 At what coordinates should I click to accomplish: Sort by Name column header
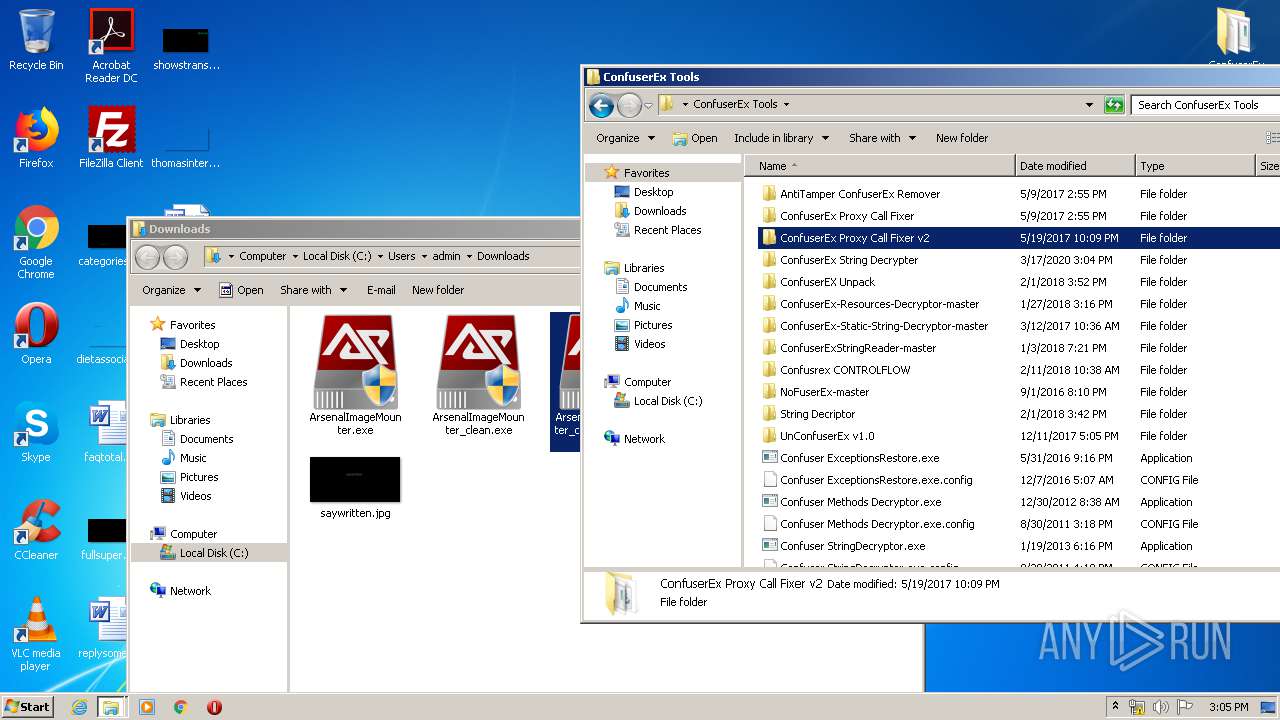click(x=880, y=166)
